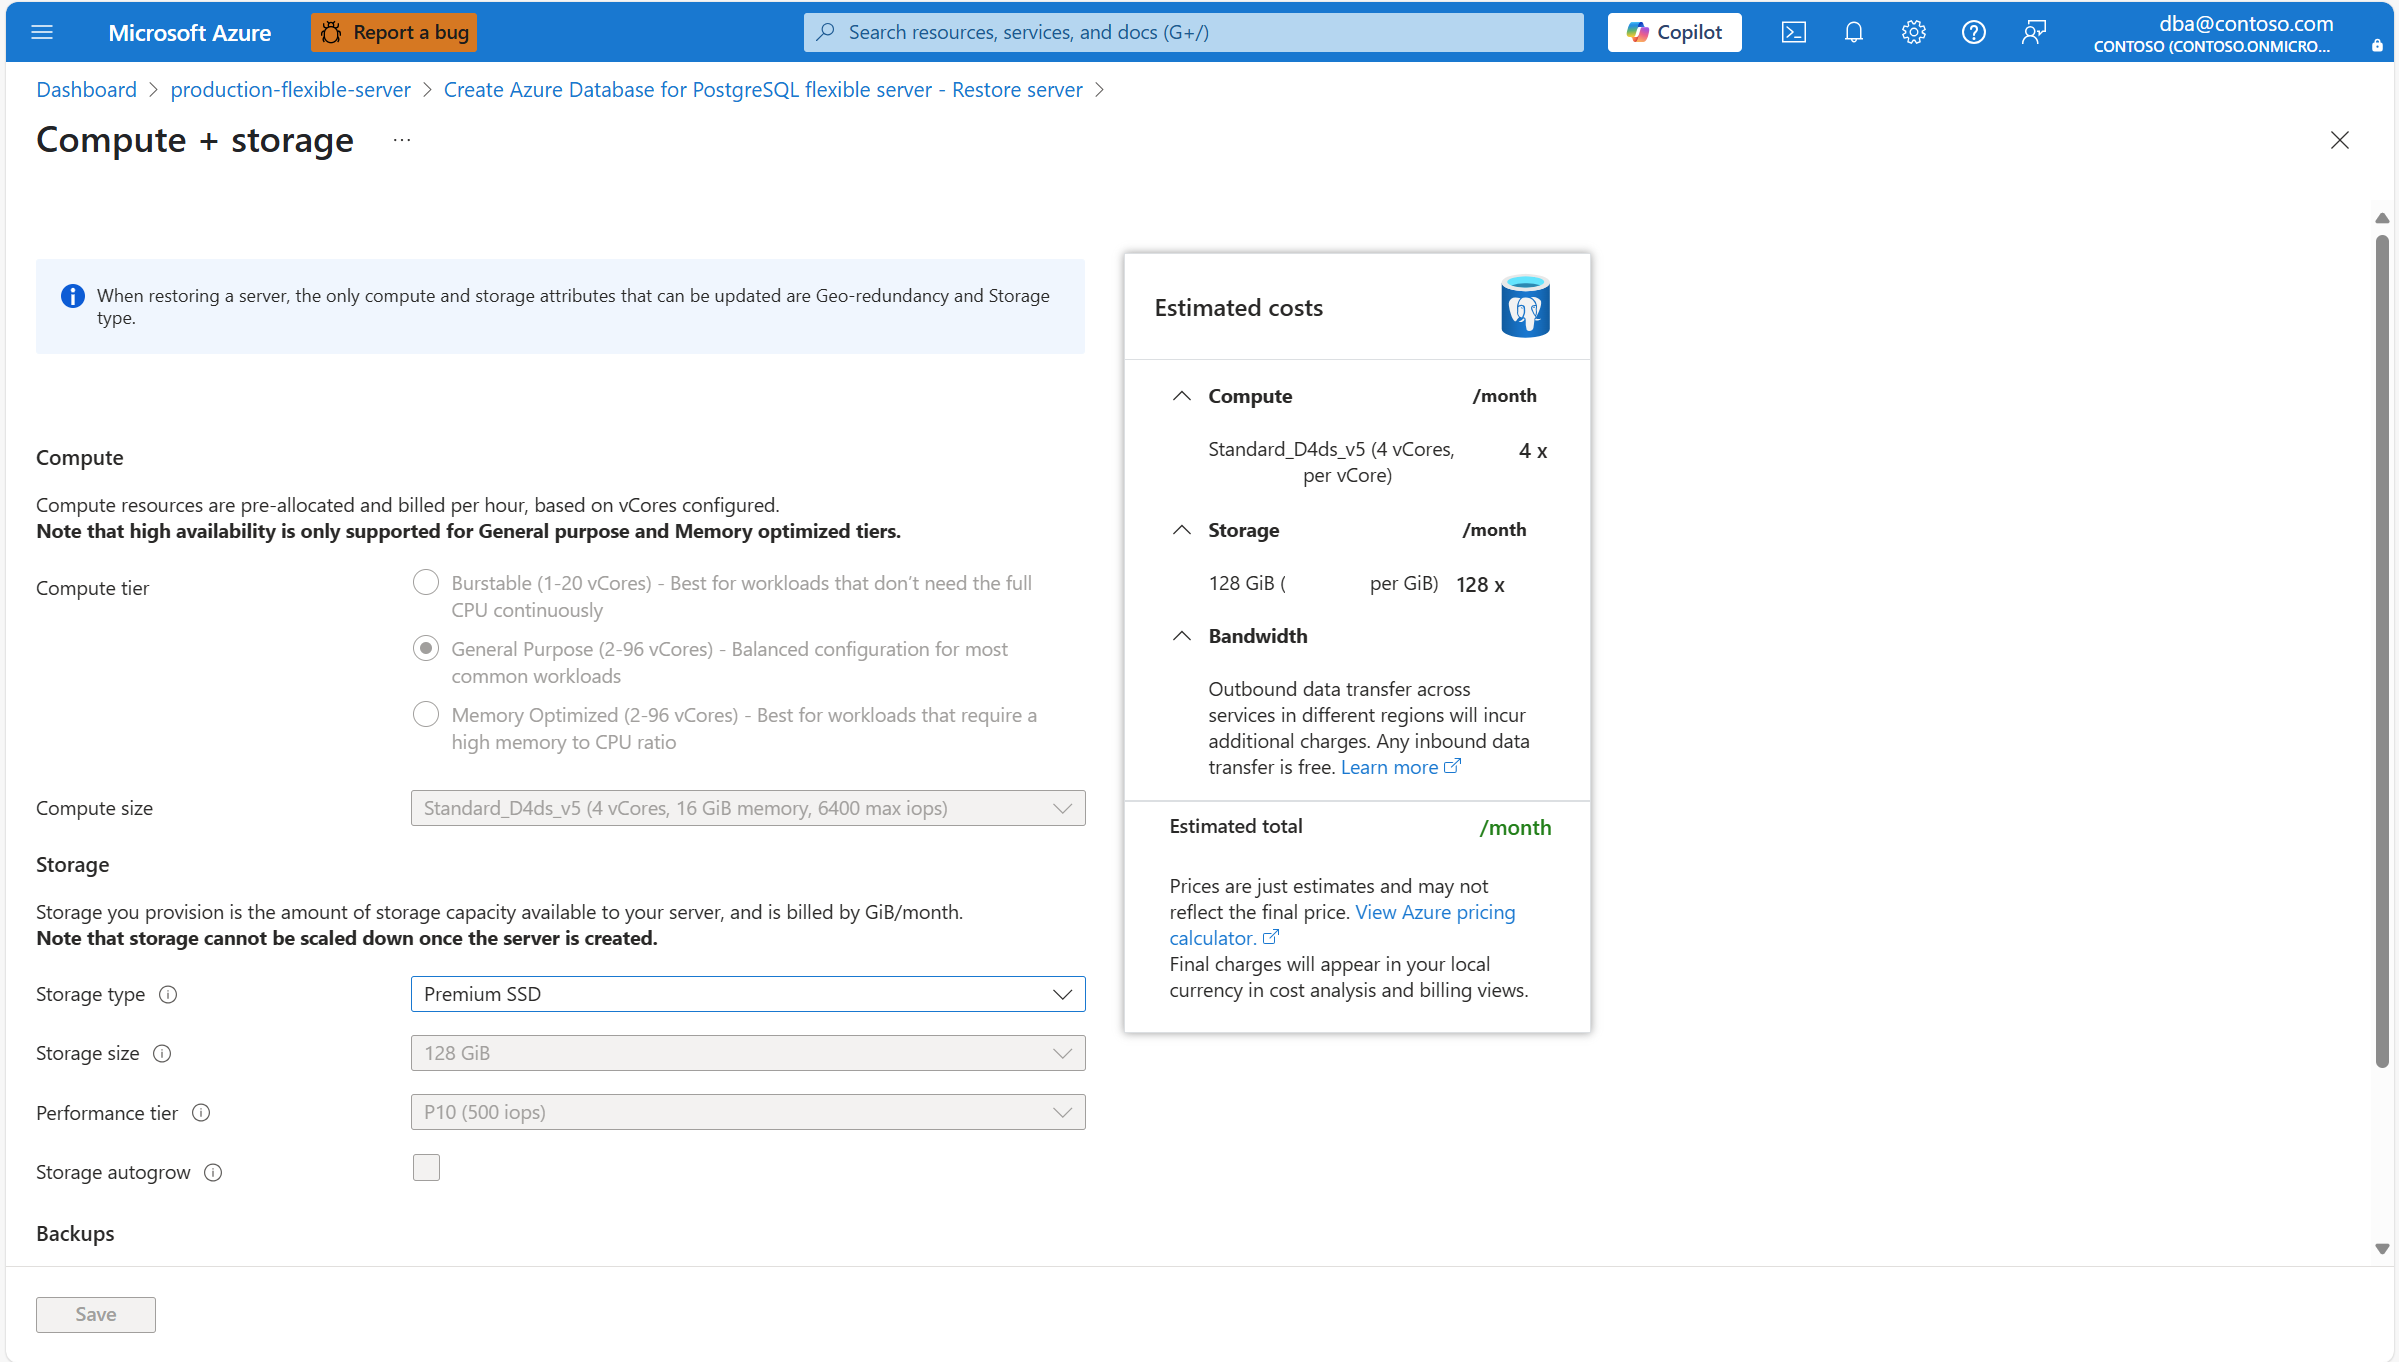Collapse the Compute cost section
Image resolution: width=2399 pixels, height=1362 pixels.
click(1182, 396)
